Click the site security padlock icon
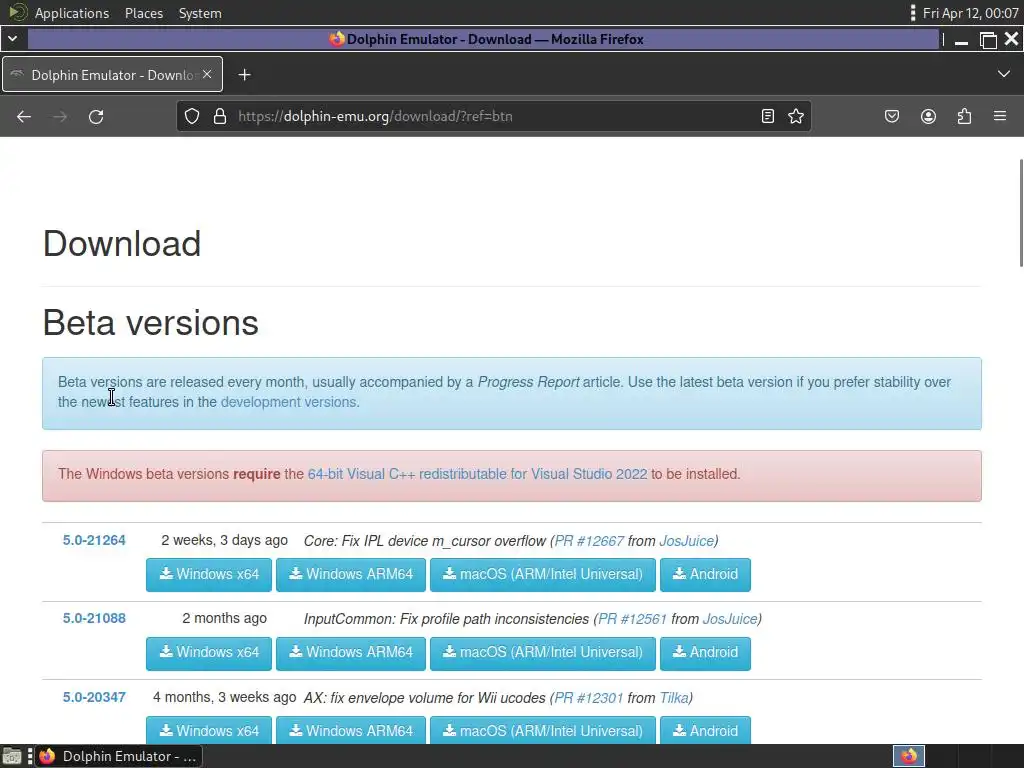1024x768 pixels. coord(220,116)
